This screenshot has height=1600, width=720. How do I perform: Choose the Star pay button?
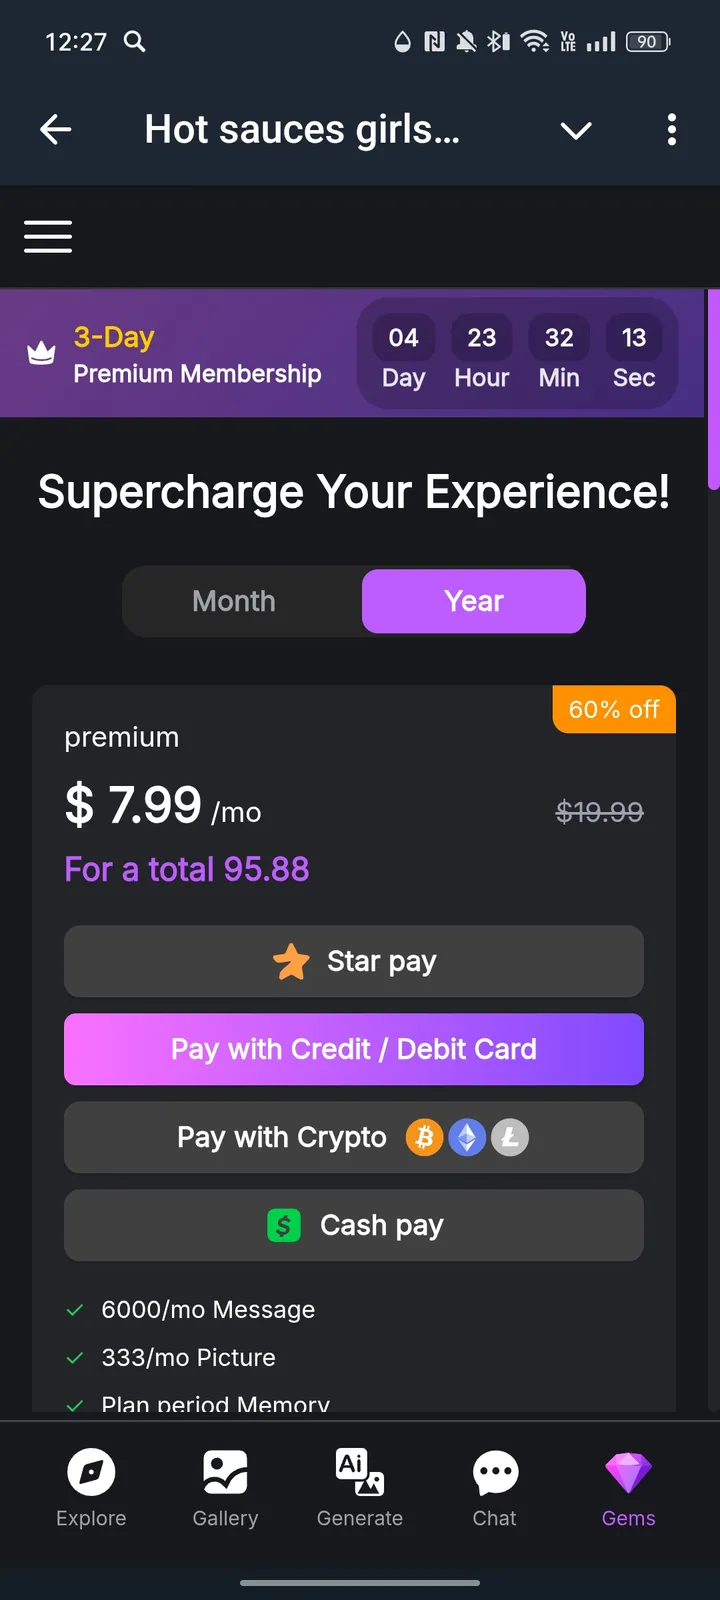coord(354,961)
